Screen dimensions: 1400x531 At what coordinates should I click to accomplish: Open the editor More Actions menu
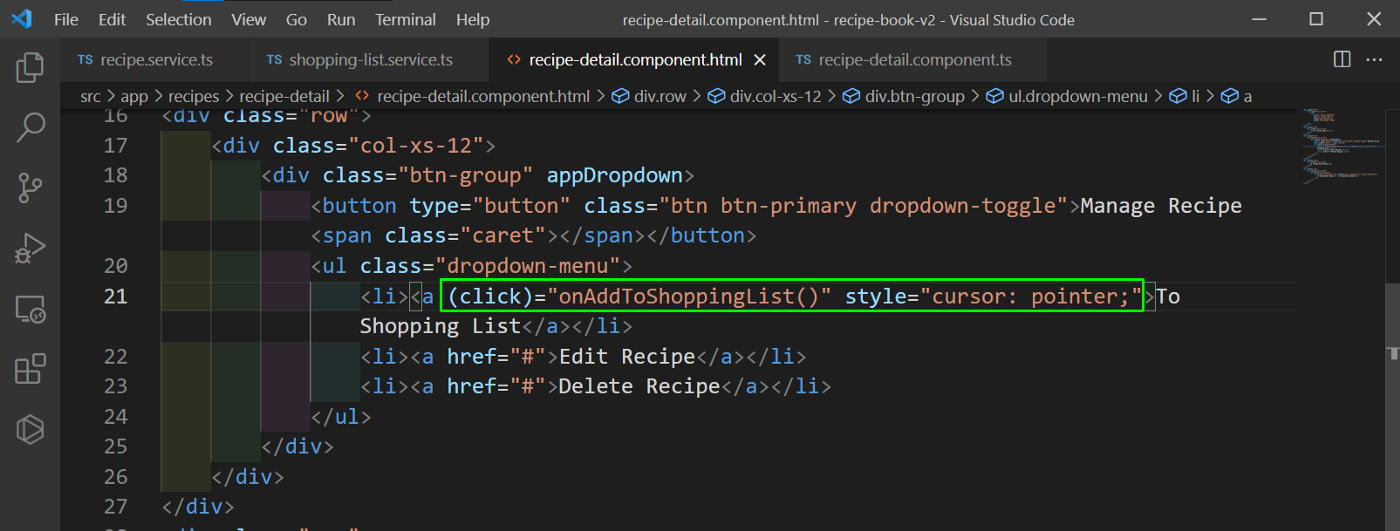pyautogui.click(x=1373, y=60)
